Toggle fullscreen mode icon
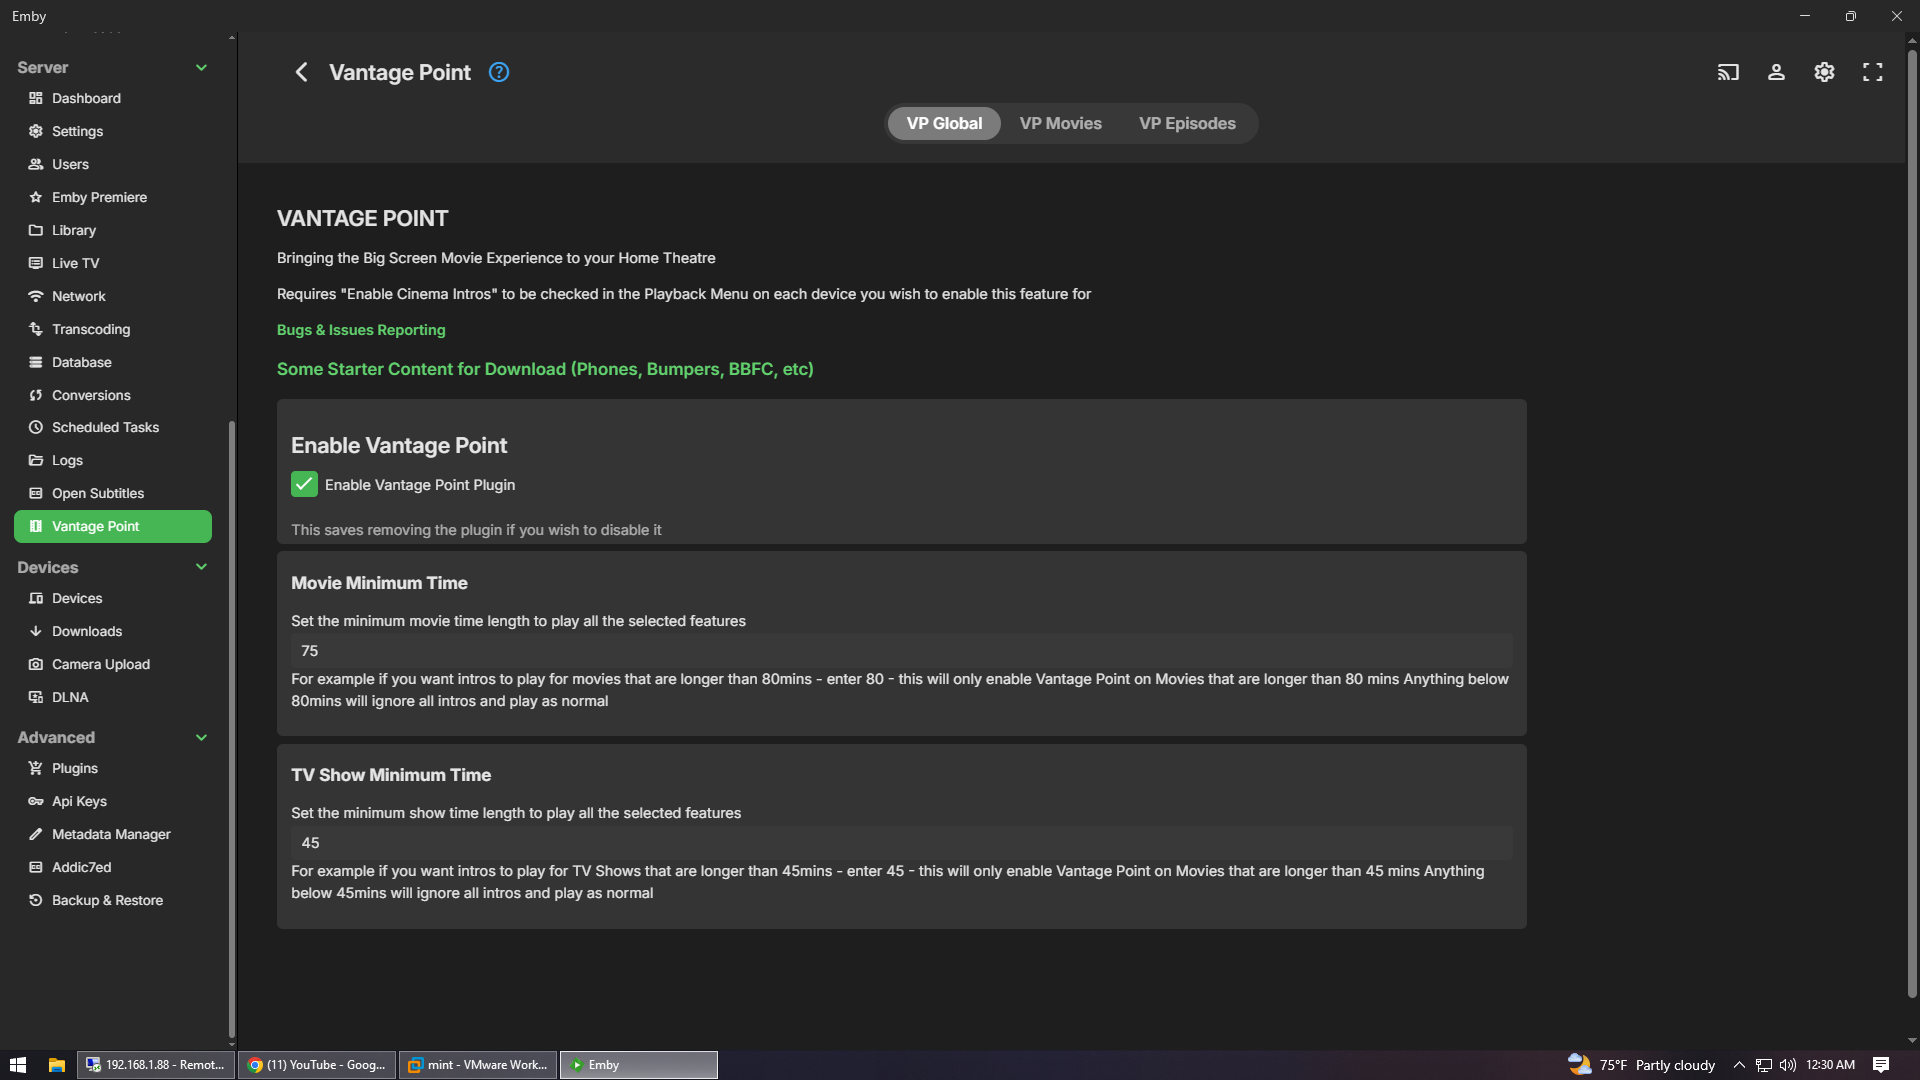1920x1080 pixels. pos(1872,72)
